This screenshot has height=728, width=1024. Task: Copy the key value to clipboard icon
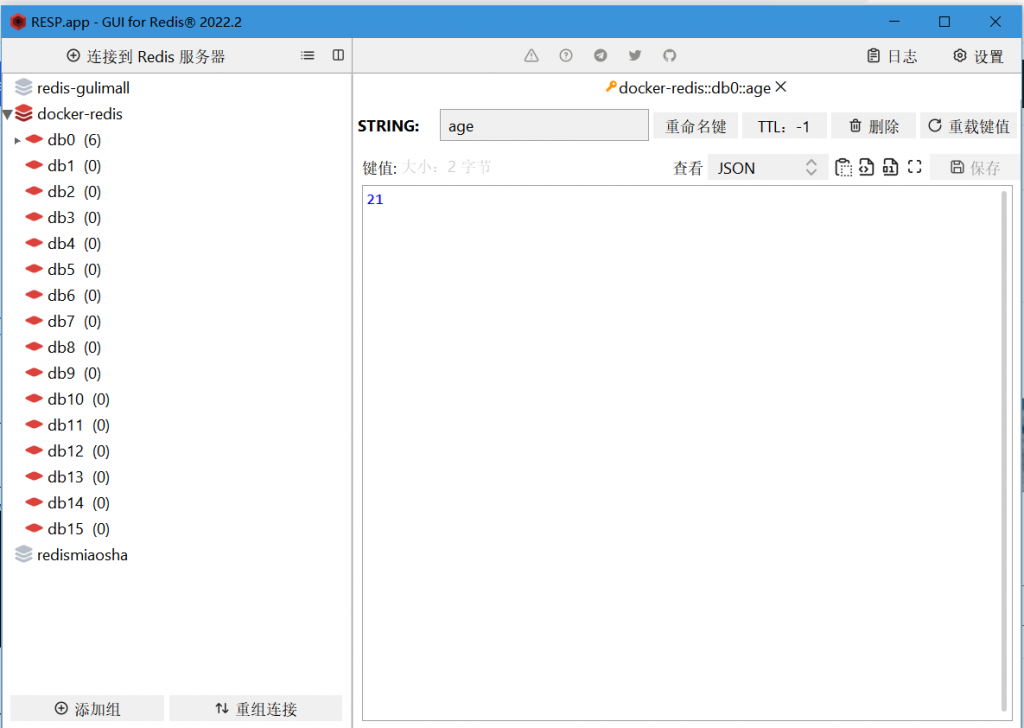click(x=843, y=168)
